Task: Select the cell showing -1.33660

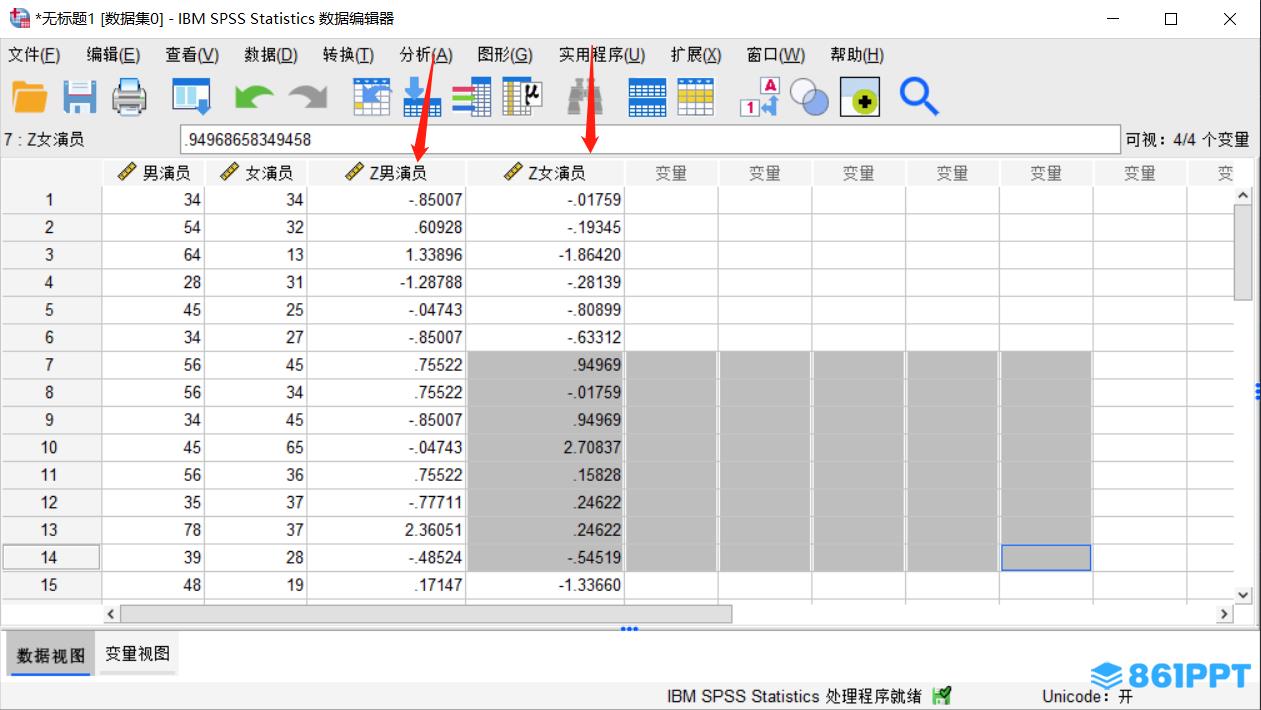Action: (545, 585)
